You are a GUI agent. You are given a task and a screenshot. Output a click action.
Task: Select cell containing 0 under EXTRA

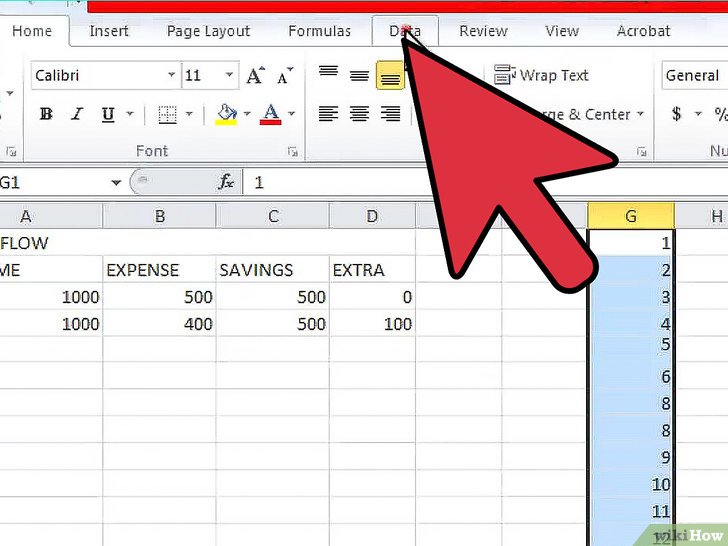click(x=372, y=297)
